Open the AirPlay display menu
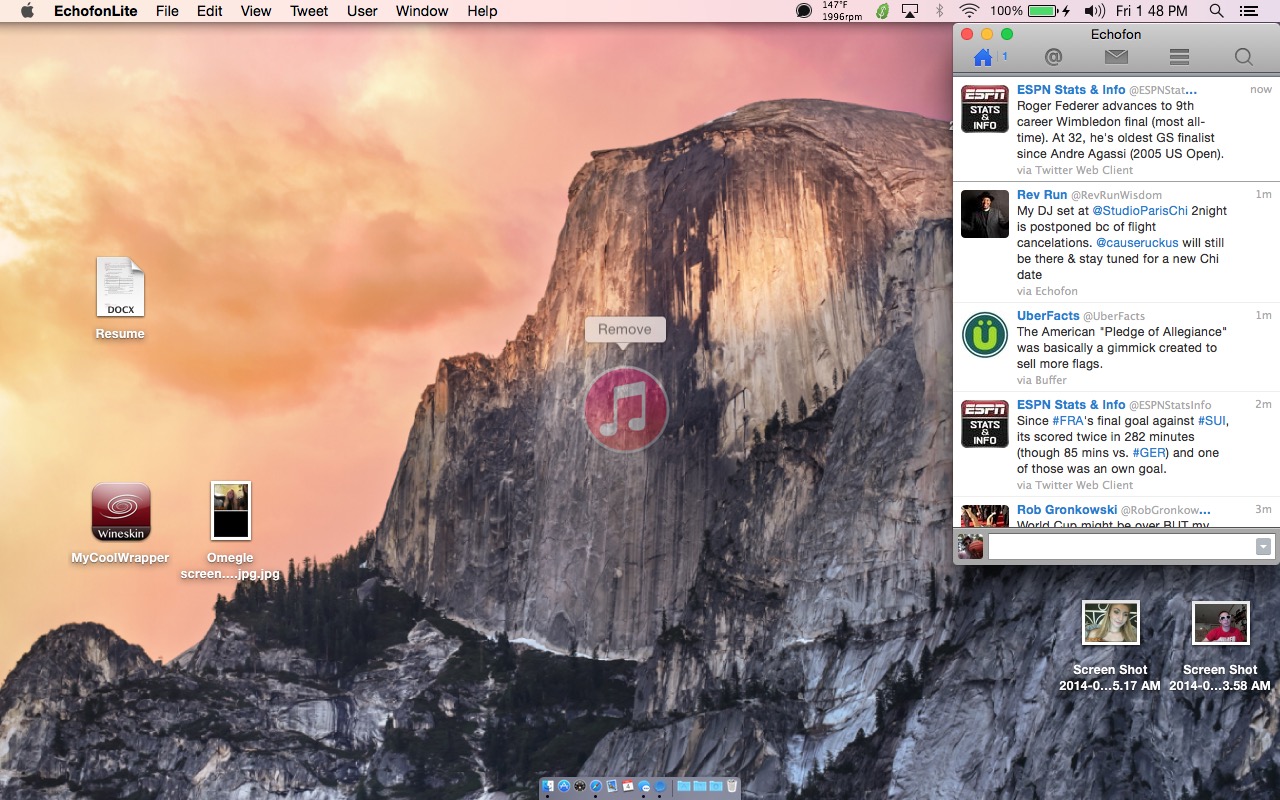1280x800 pixels. coord(910,11)
